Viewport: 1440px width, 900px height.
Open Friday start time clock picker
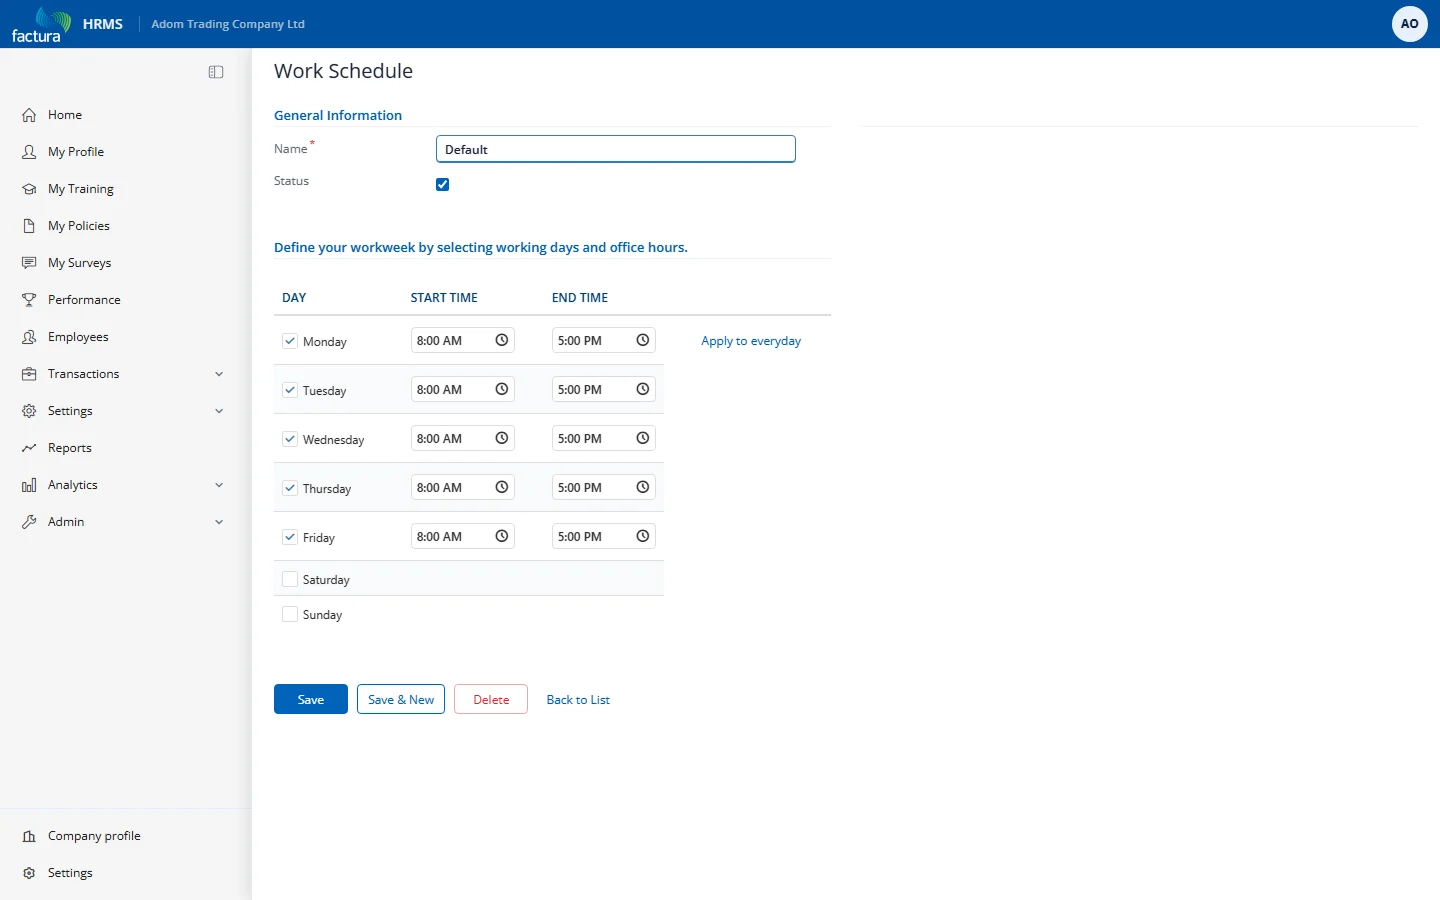point(502,536)
